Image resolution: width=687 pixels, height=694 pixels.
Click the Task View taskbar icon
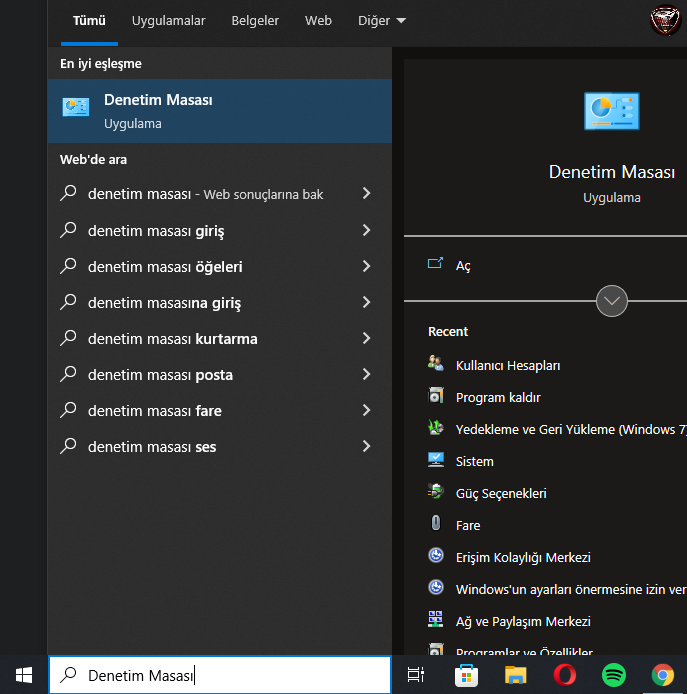416,676
